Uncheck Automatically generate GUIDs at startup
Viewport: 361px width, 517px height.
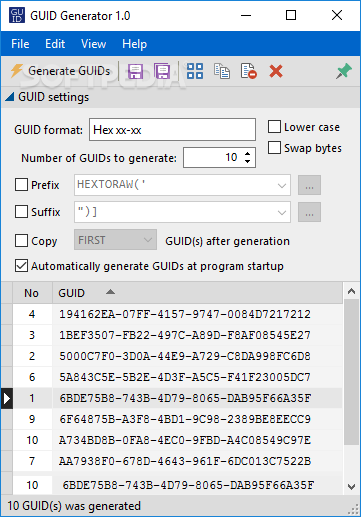[21, 266]
